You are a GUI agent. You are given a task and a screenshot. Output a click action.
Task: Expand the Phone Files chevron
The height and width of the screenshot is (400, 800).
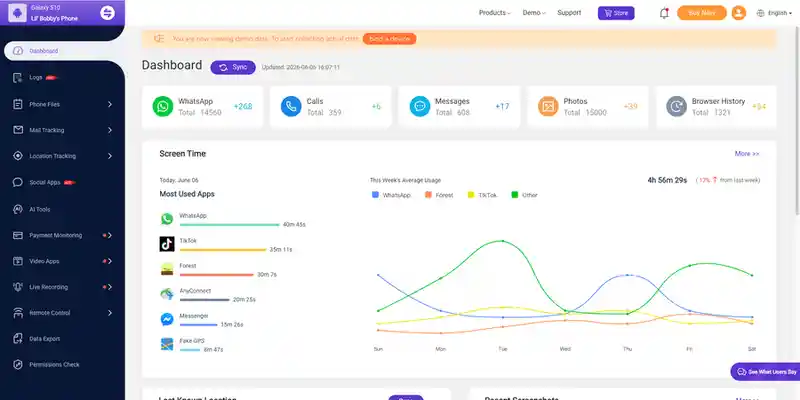pyautogui.click(x=110, y=104)
